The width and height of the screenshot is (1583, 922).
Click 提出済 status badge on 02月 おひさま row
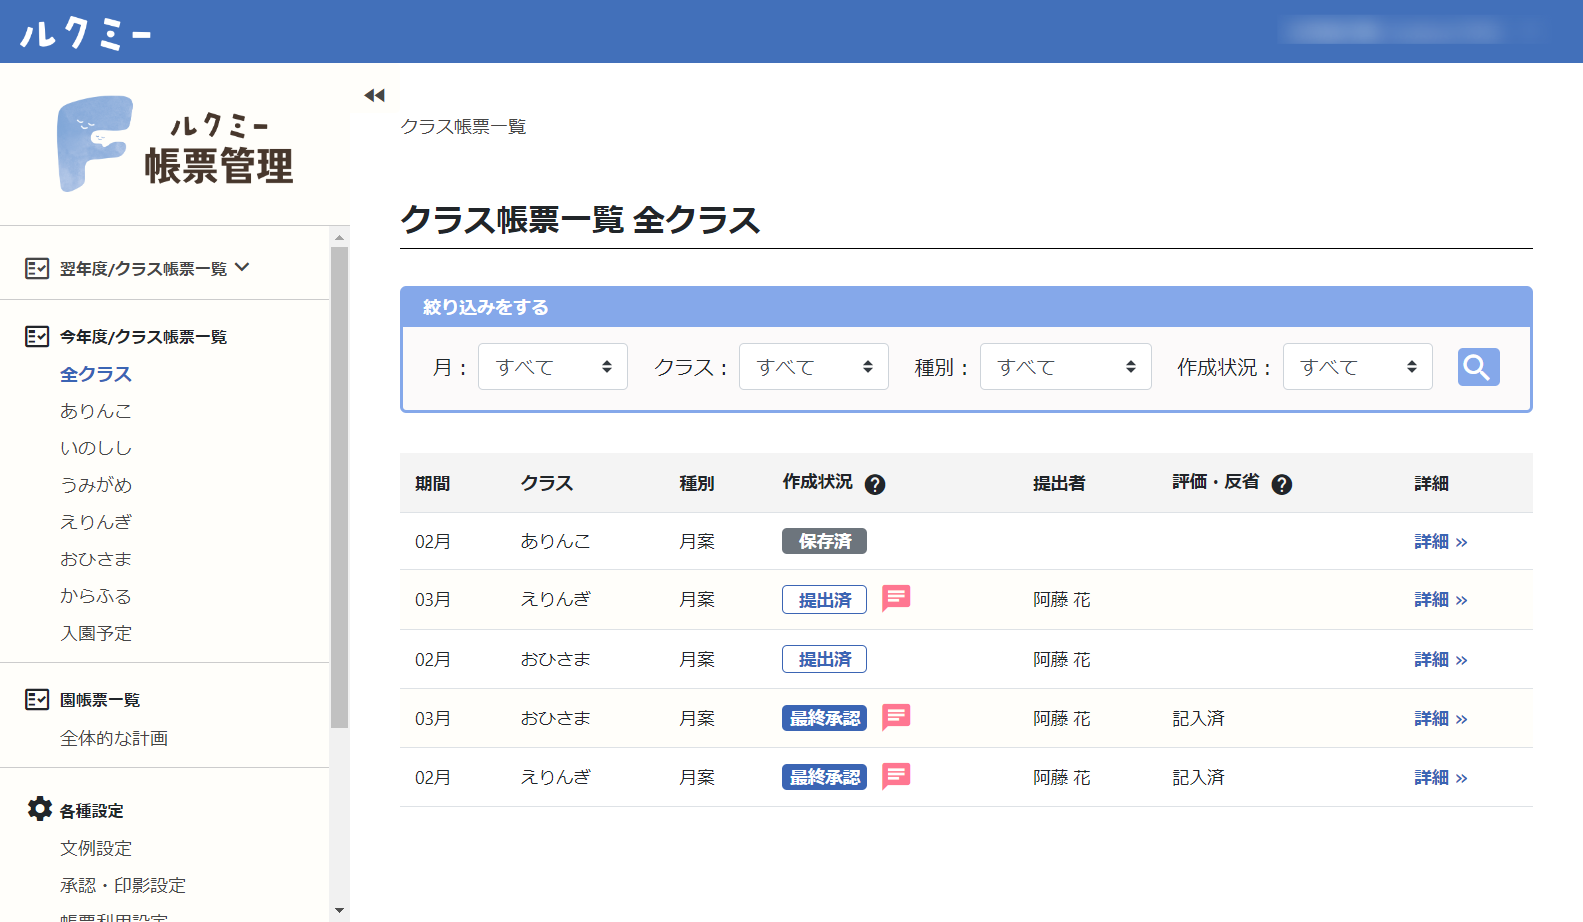pos(824,659)
